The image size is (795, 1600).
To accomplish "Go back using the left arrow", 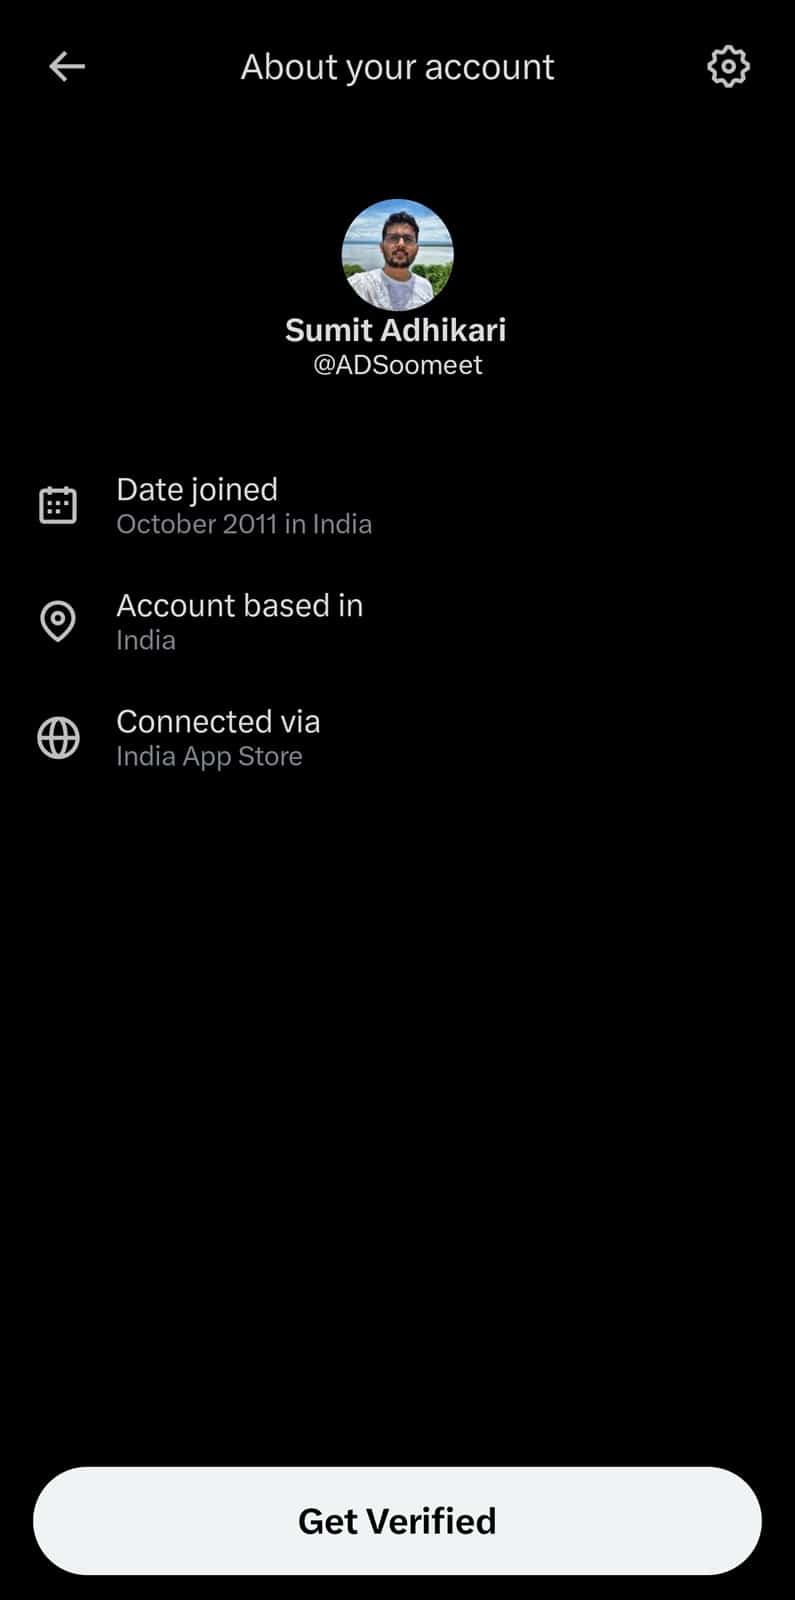I will click(67, 67).
